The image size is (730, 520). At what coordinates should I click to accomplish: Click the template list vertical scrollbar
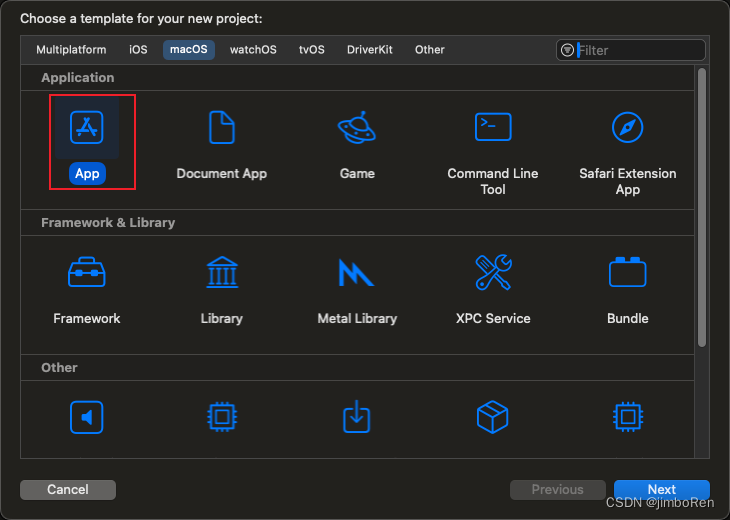pos(702,207)
